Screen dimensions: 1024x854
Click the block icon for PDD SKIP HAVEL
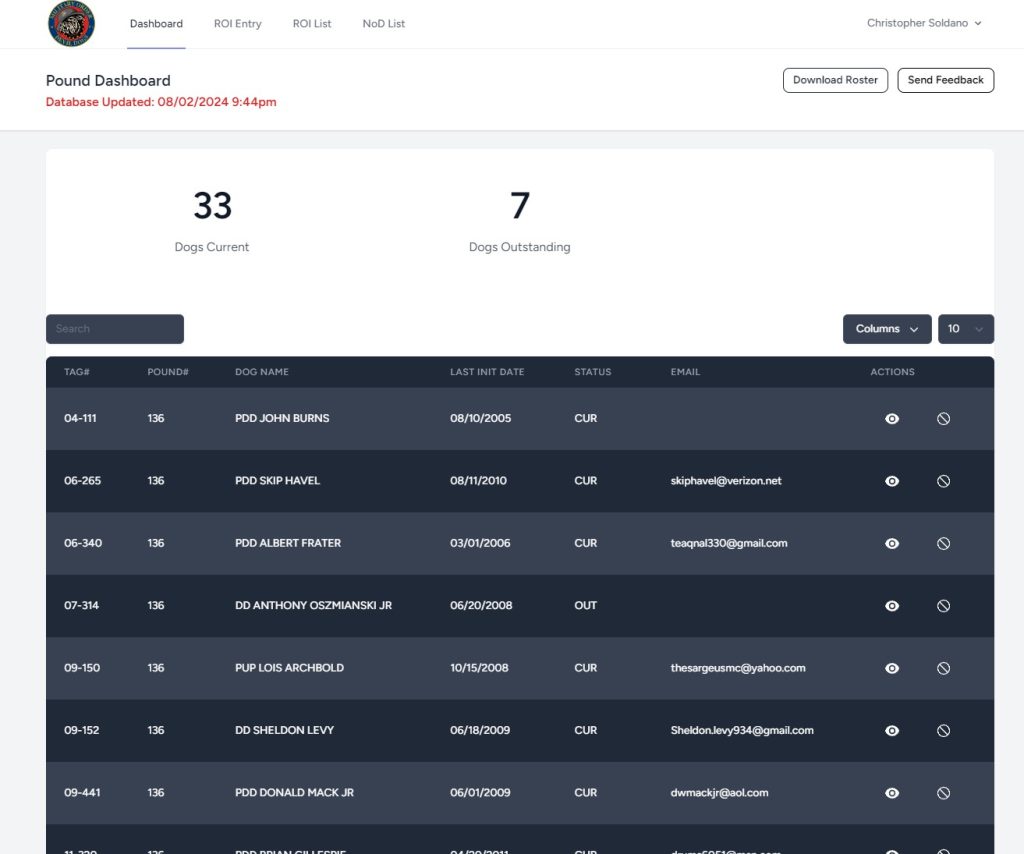[x=943, y=481]
